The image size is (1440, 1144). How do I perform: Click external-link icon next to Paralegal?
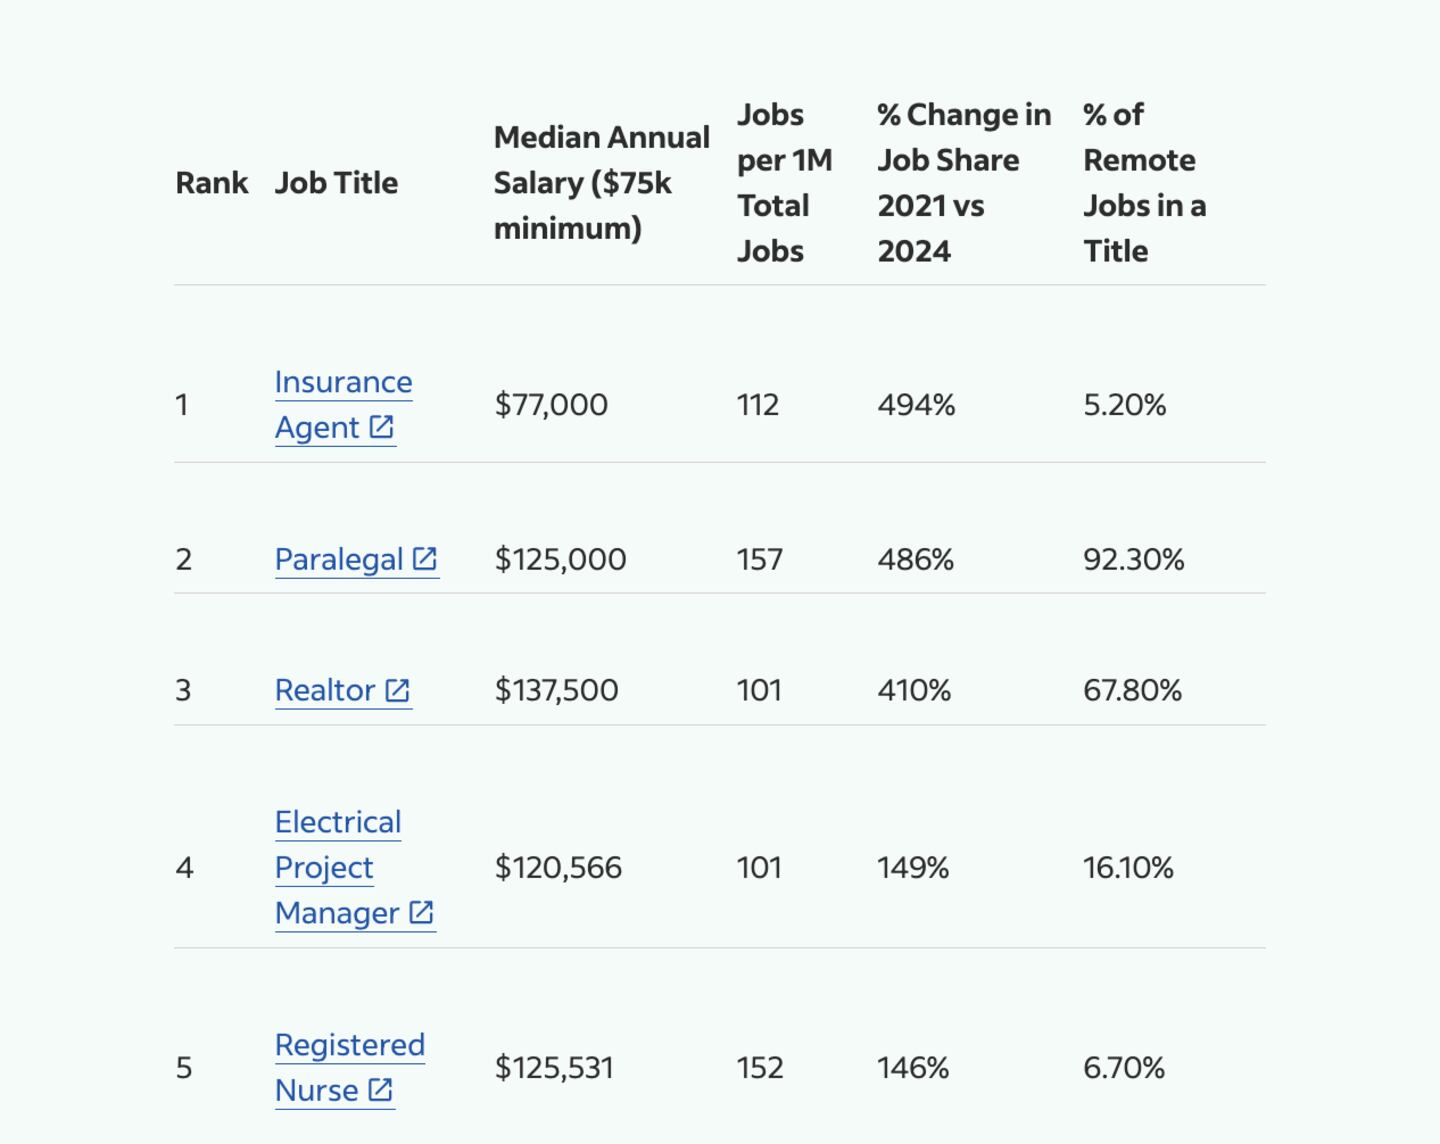point(425,559)
